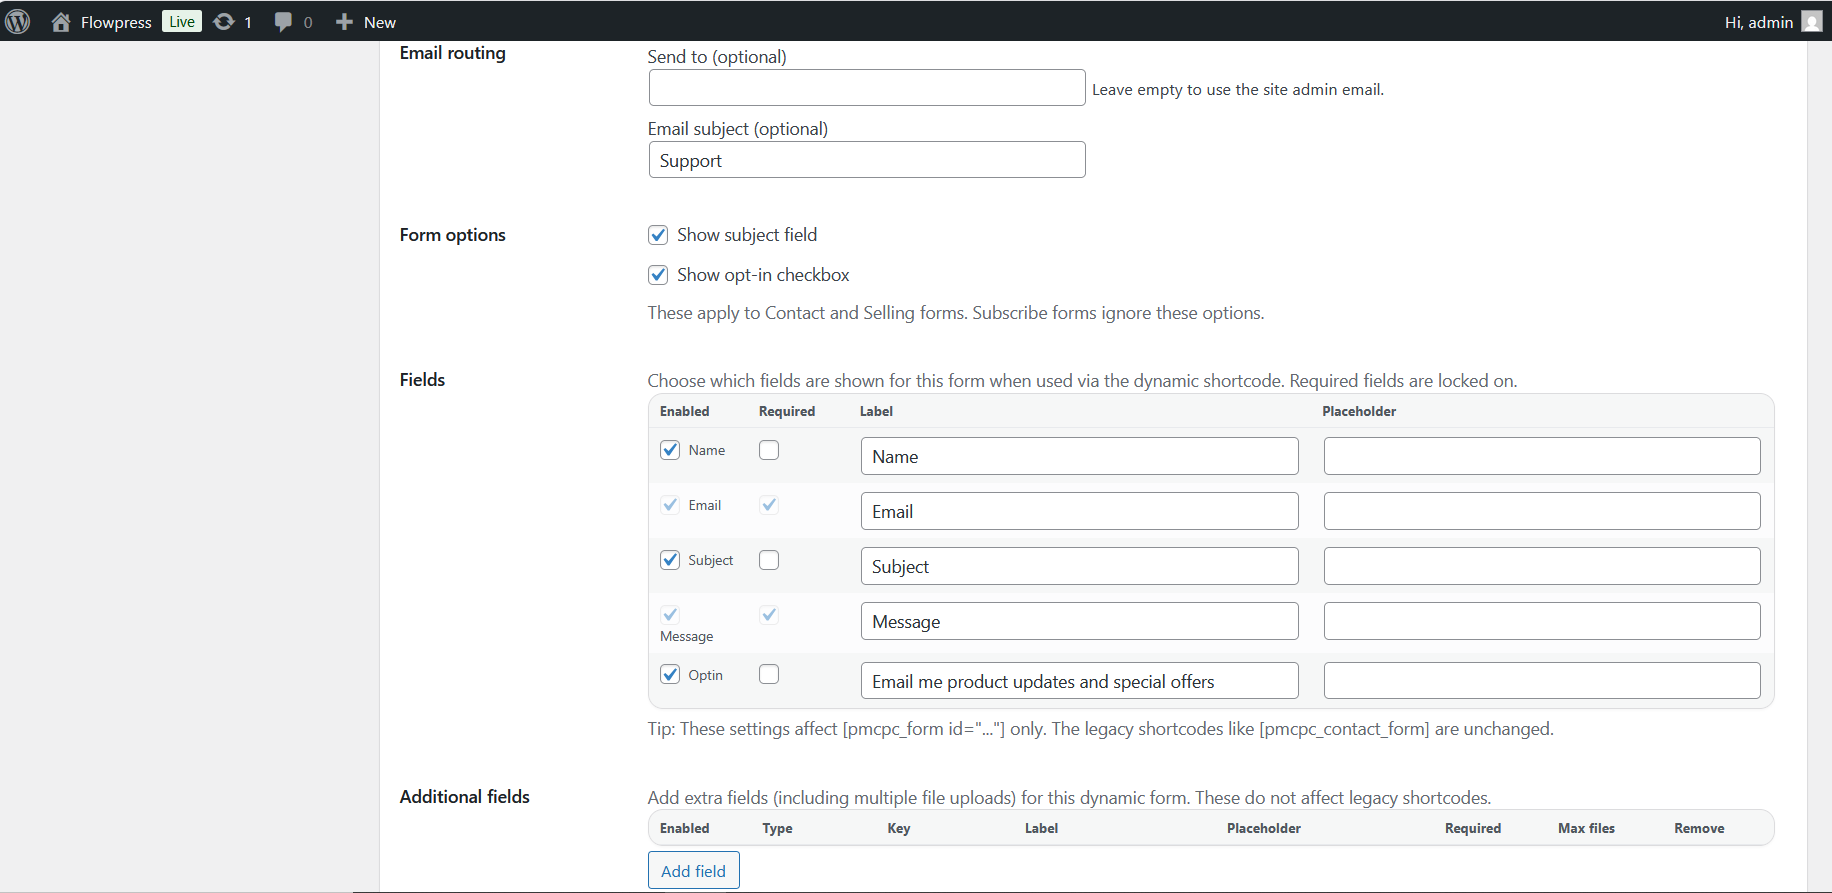Click the Name placeholder input

[x=1542, y=456]
